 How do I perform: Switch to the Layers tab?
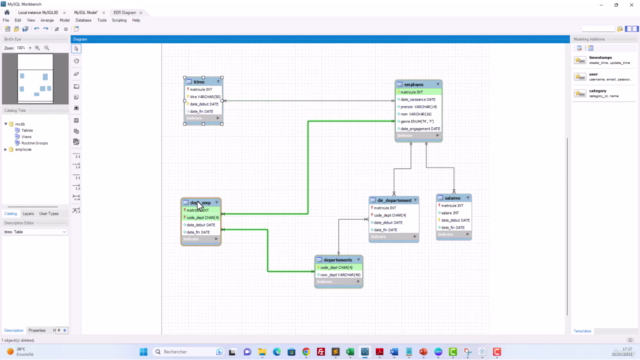click(x=28, y=213)
